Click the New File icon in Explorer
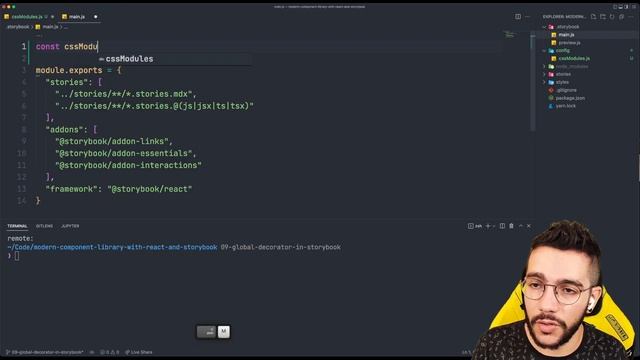640x360 pixels. 593,17
